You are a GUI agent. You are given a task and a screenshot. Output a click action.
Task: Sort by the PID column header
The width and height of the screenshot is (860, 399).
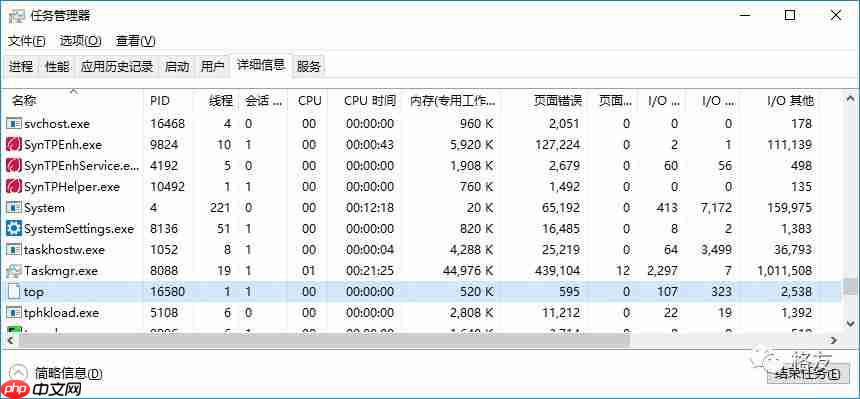point(168,100)
